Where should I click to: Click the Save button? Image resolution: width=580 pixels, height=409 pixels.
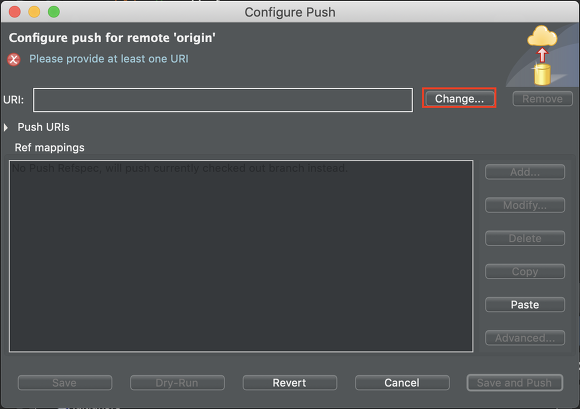65,383
